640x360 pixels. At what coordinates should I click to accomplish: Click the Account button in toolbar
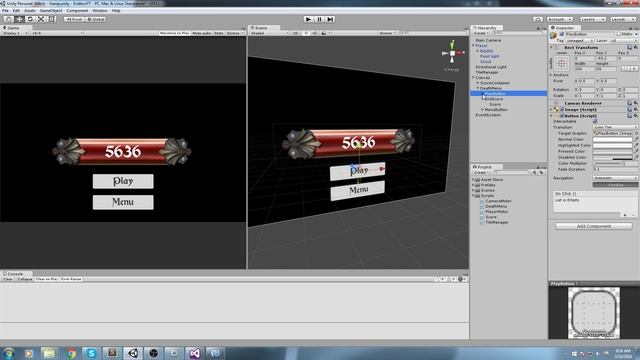coord(560,19)
